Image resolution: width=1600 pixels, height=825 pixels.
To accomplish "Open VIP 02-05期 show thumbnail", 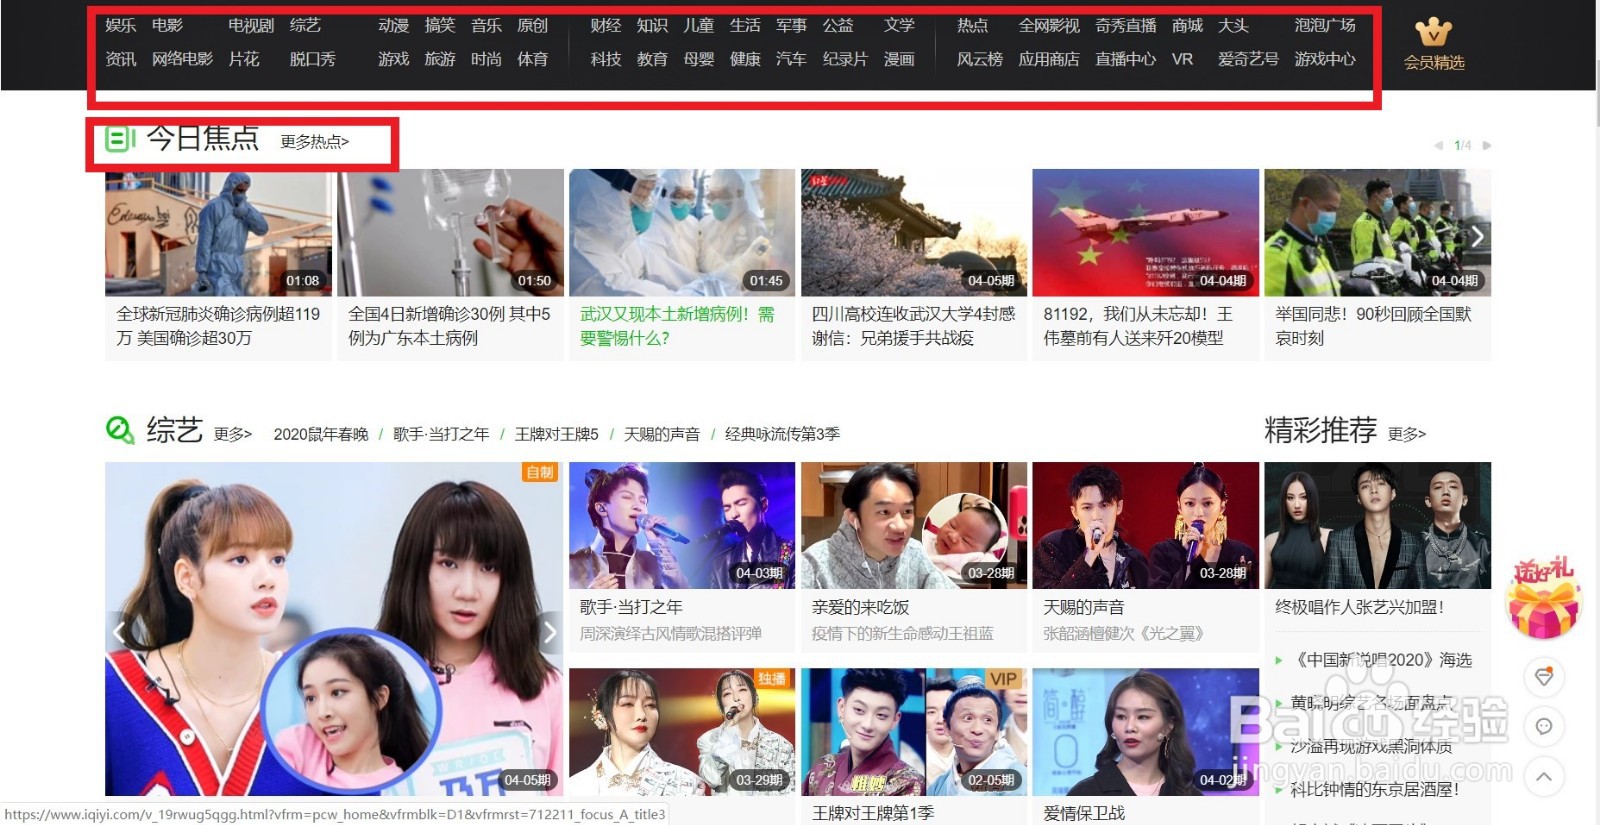I will 914,732.
